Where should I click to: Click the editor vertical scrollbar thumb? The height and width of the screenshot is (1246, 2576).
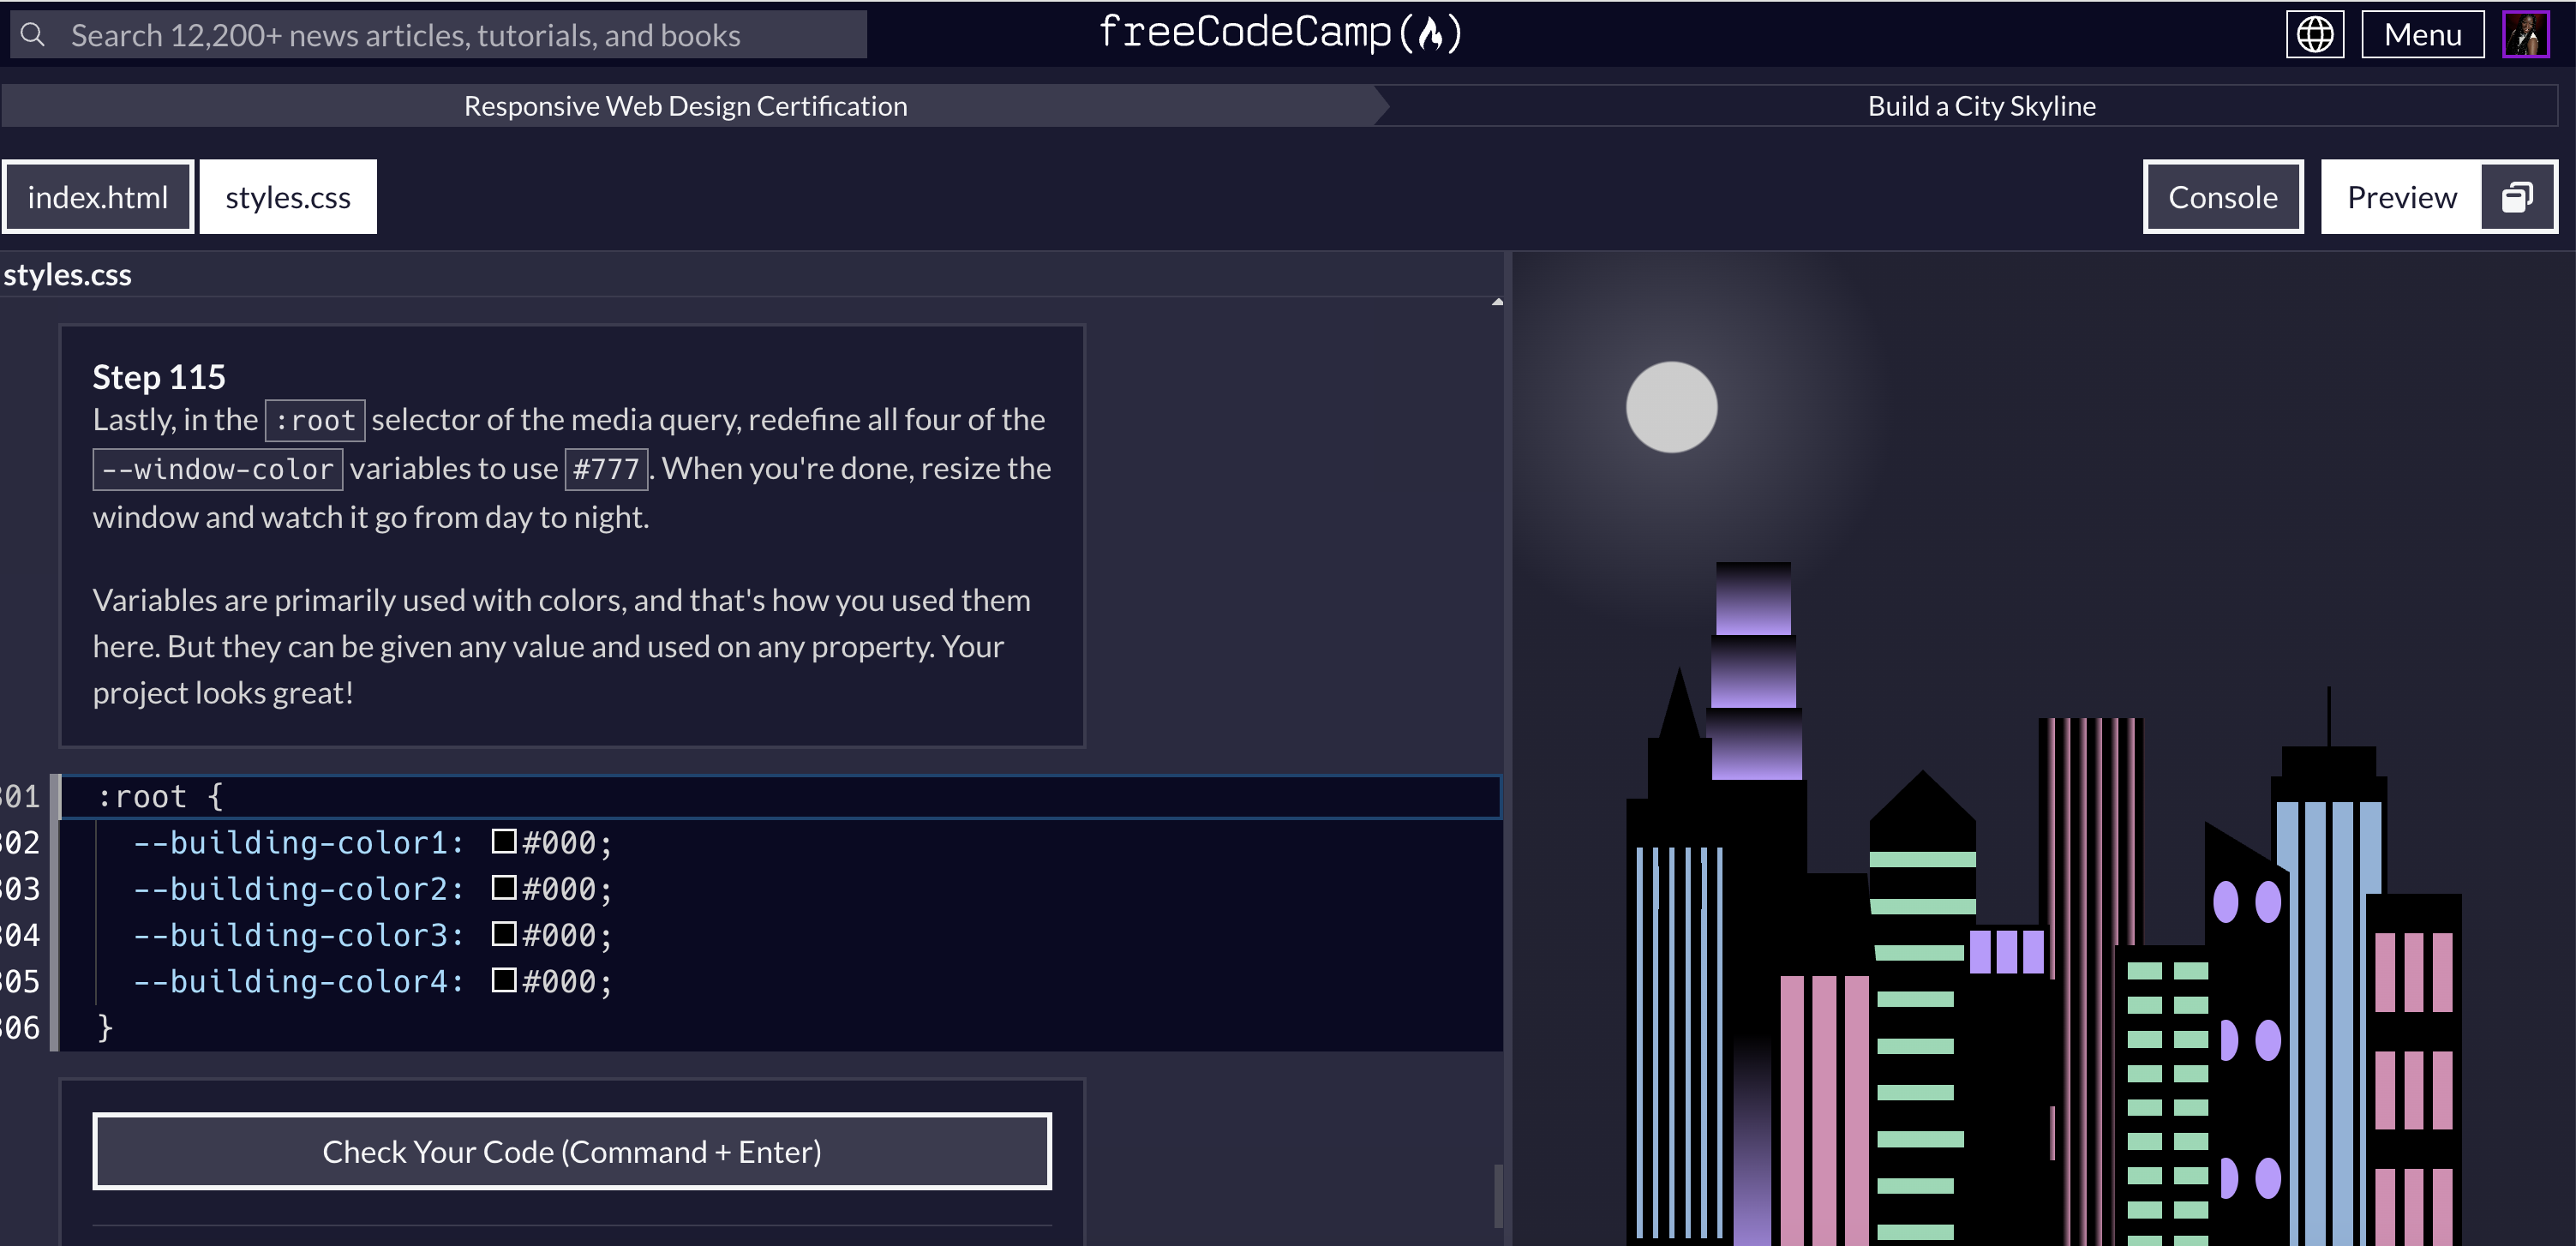click(1497, 1195)
